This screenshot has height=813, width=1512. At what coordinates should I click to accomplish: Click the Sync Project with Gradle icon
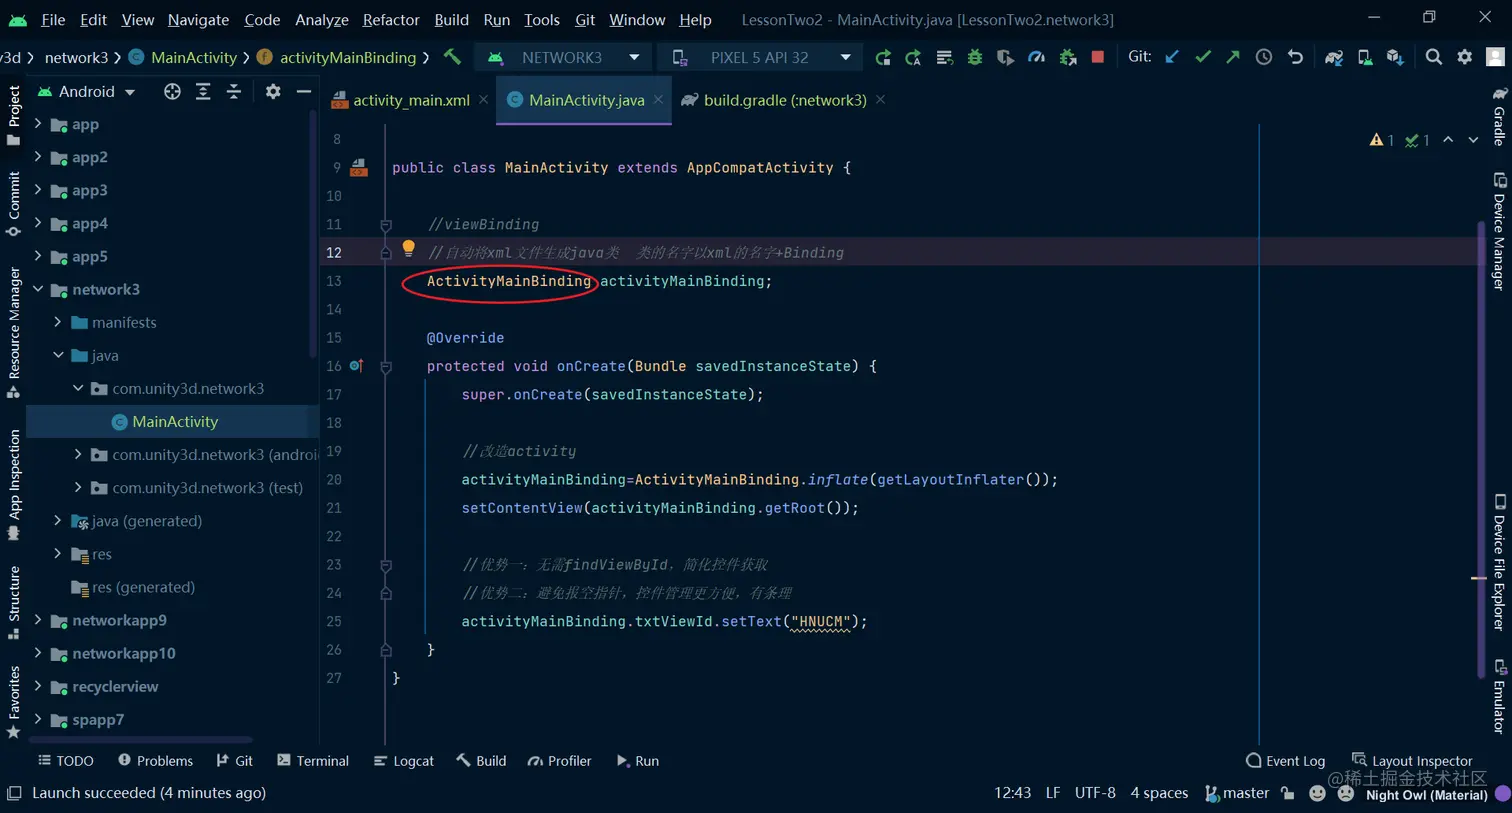click(1334, 57)
